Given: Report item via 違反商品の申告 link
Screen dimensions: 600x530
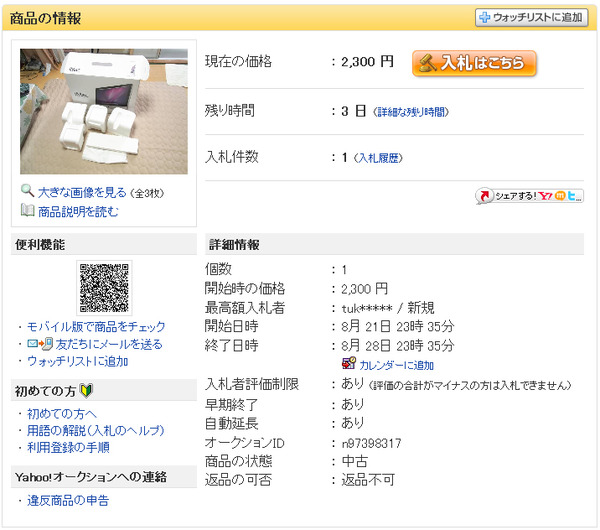Looking at the screenshot, I should 68,501.
